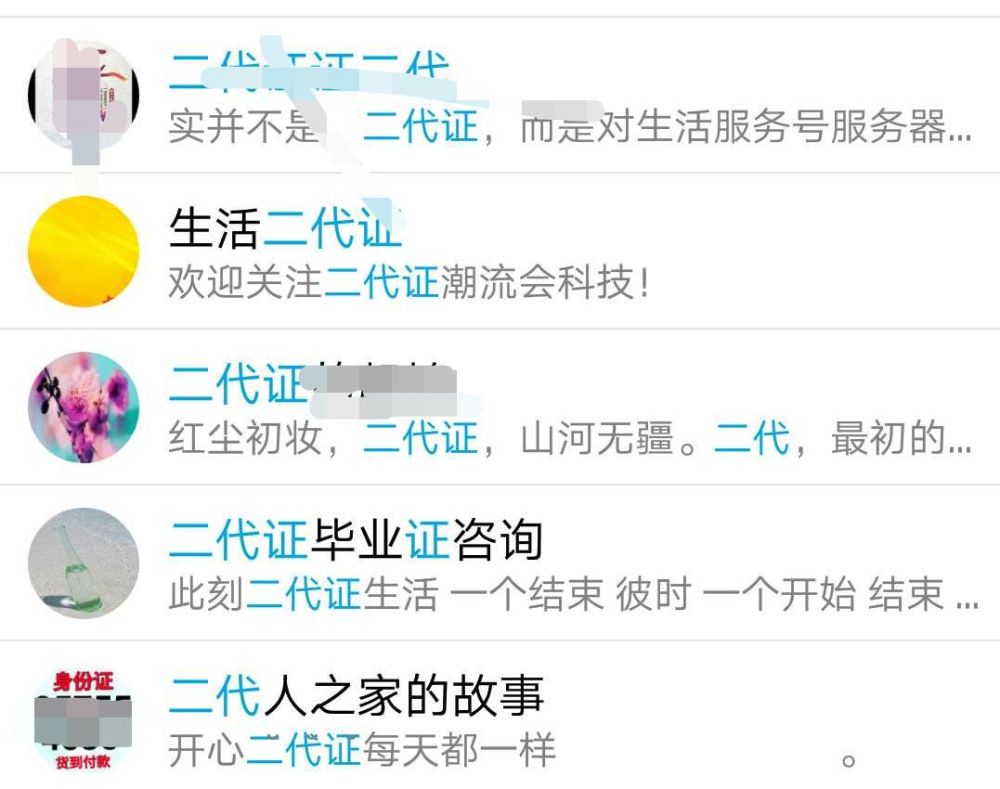Select 二代人之家的故事 account title
This screenshot has width=1000, height=789.
[x=356, y=695]
